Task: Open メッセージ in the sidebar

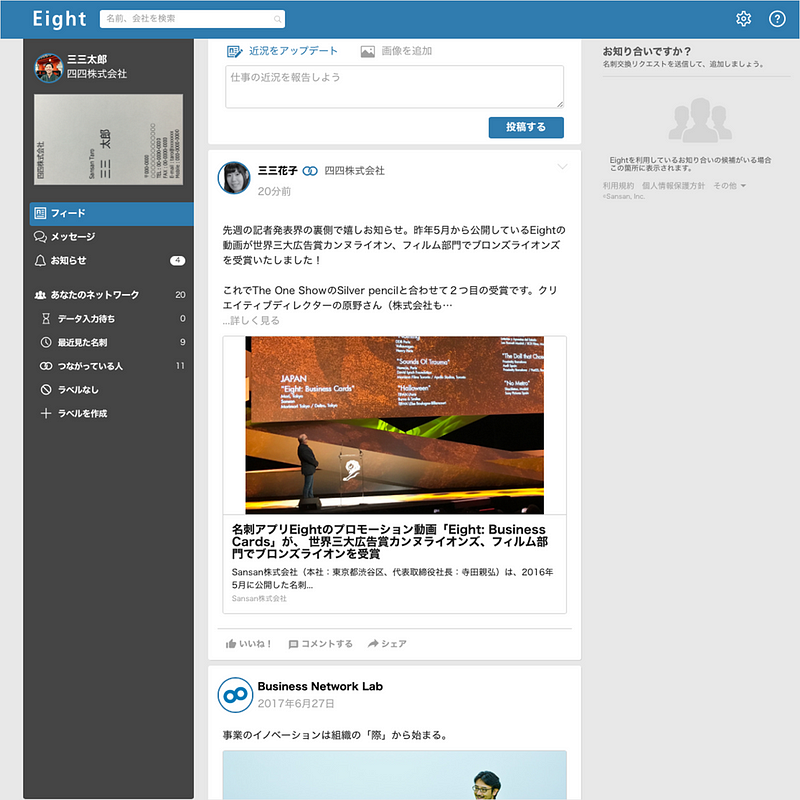Action: tap(112, 237)
